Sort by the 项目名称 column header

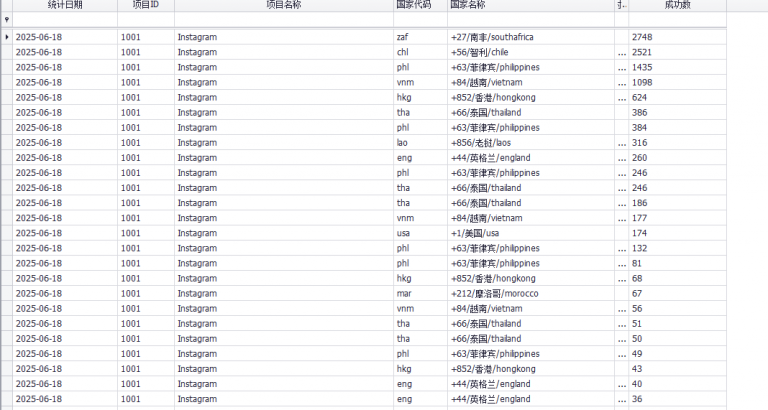(x=284, y=5)
